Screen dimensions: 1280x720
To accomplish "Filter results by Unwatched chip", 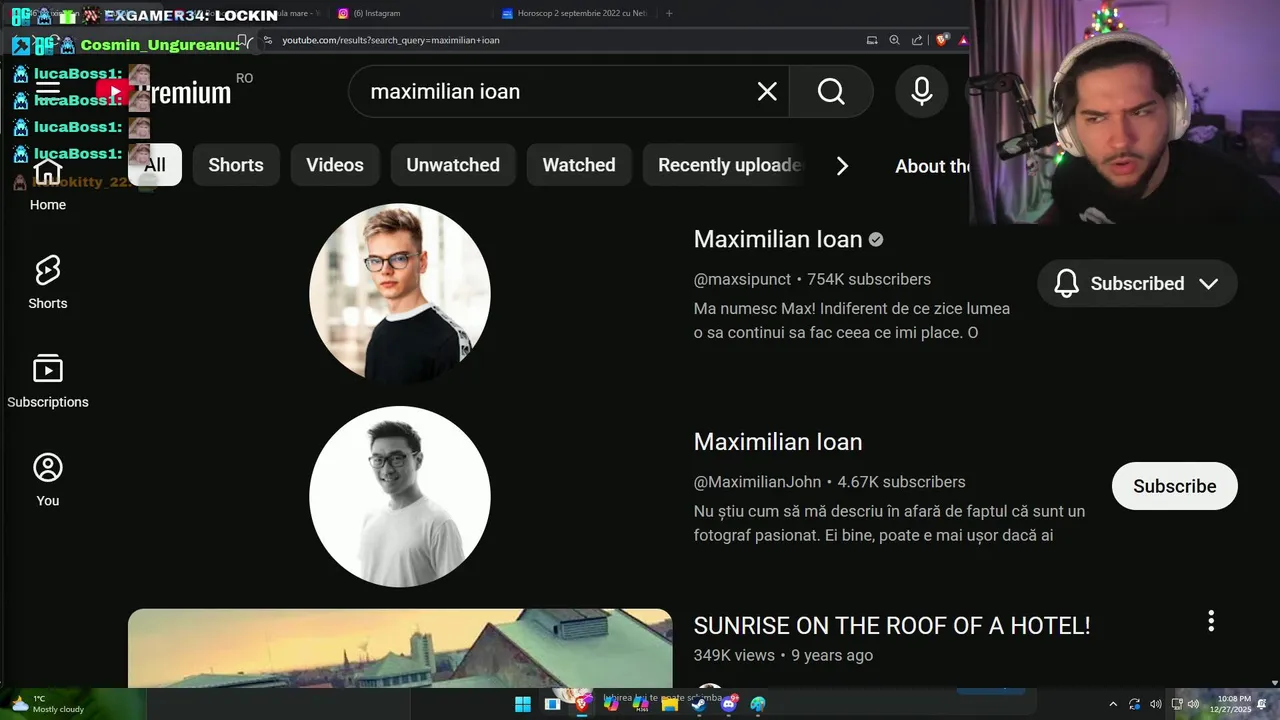I will point(453,165).
